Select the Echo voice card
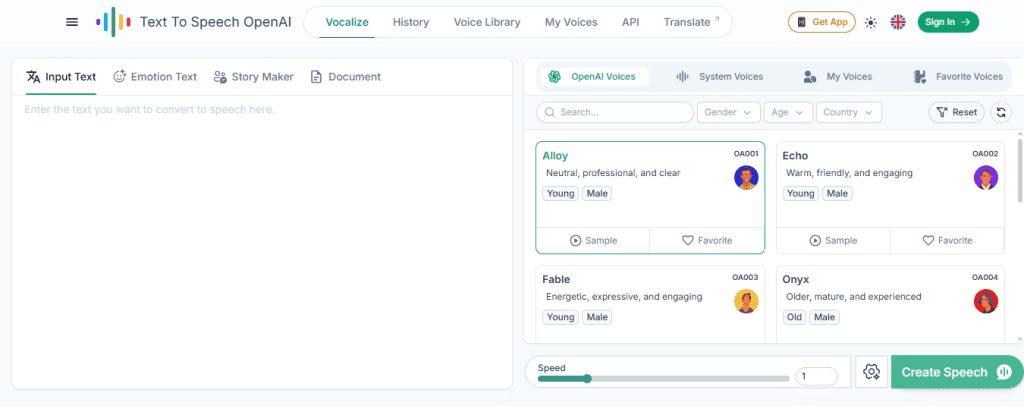Image resolution: width=1024 pixels, height=406 pixels. 890,197
